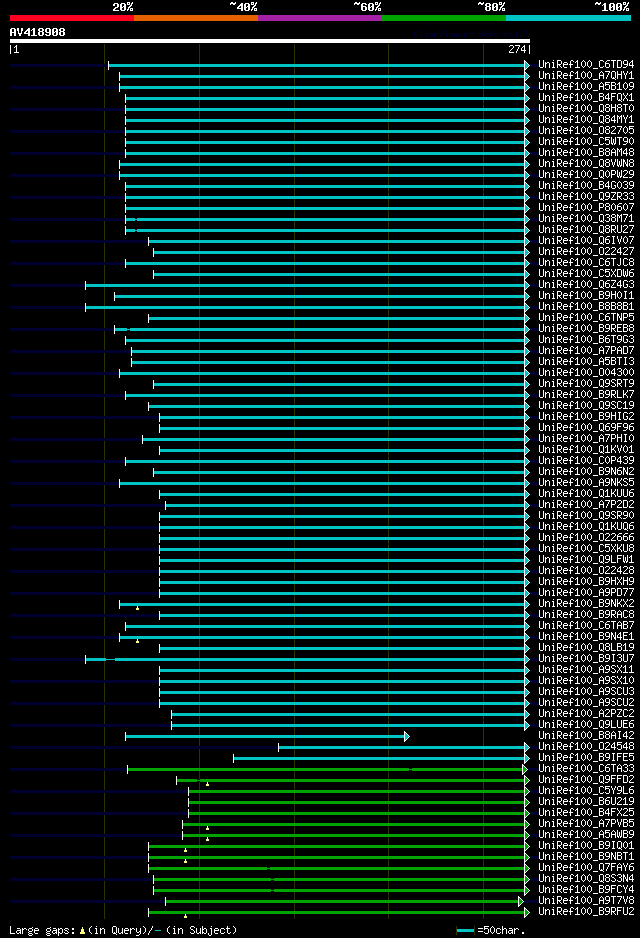Click the UniRef100_Q38M71 label
The image size is (640, 938).
(x=586, y=218)
